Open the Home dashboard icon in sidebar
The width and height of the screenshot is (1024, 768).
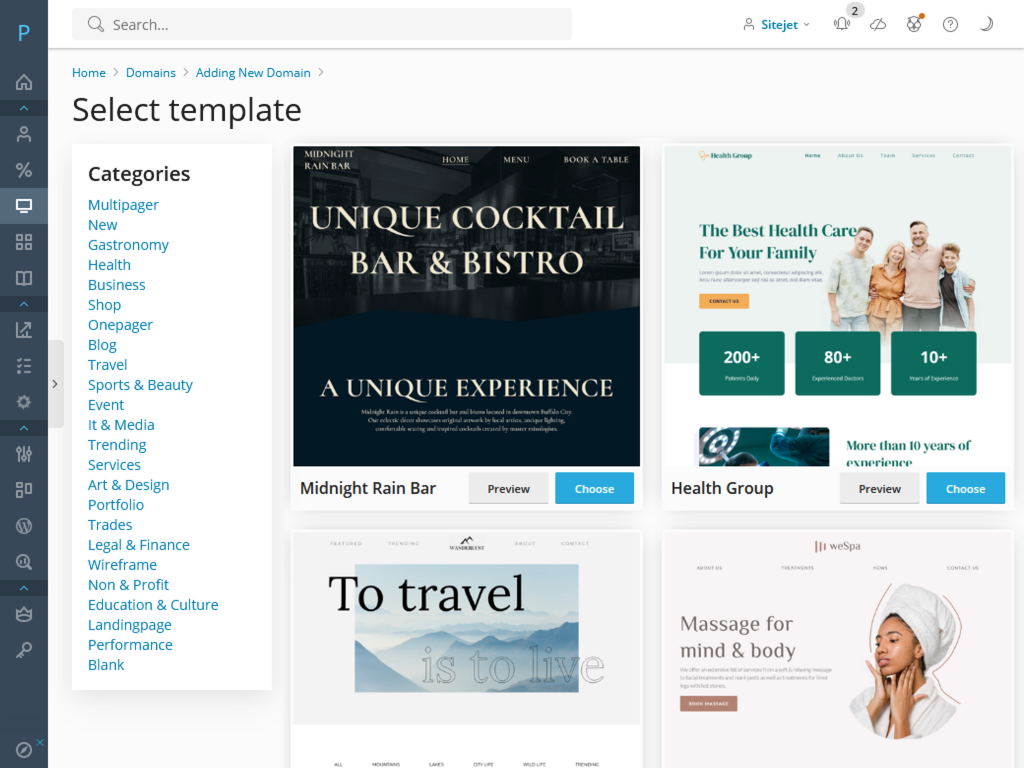tap(24, 82)
